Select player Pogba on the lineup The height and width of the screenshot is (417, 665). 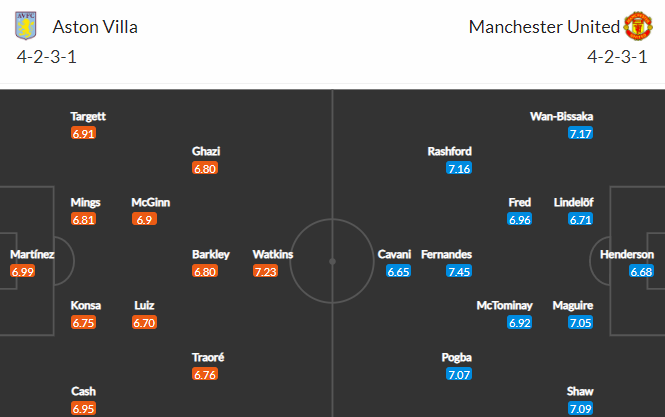pos(456,357)
